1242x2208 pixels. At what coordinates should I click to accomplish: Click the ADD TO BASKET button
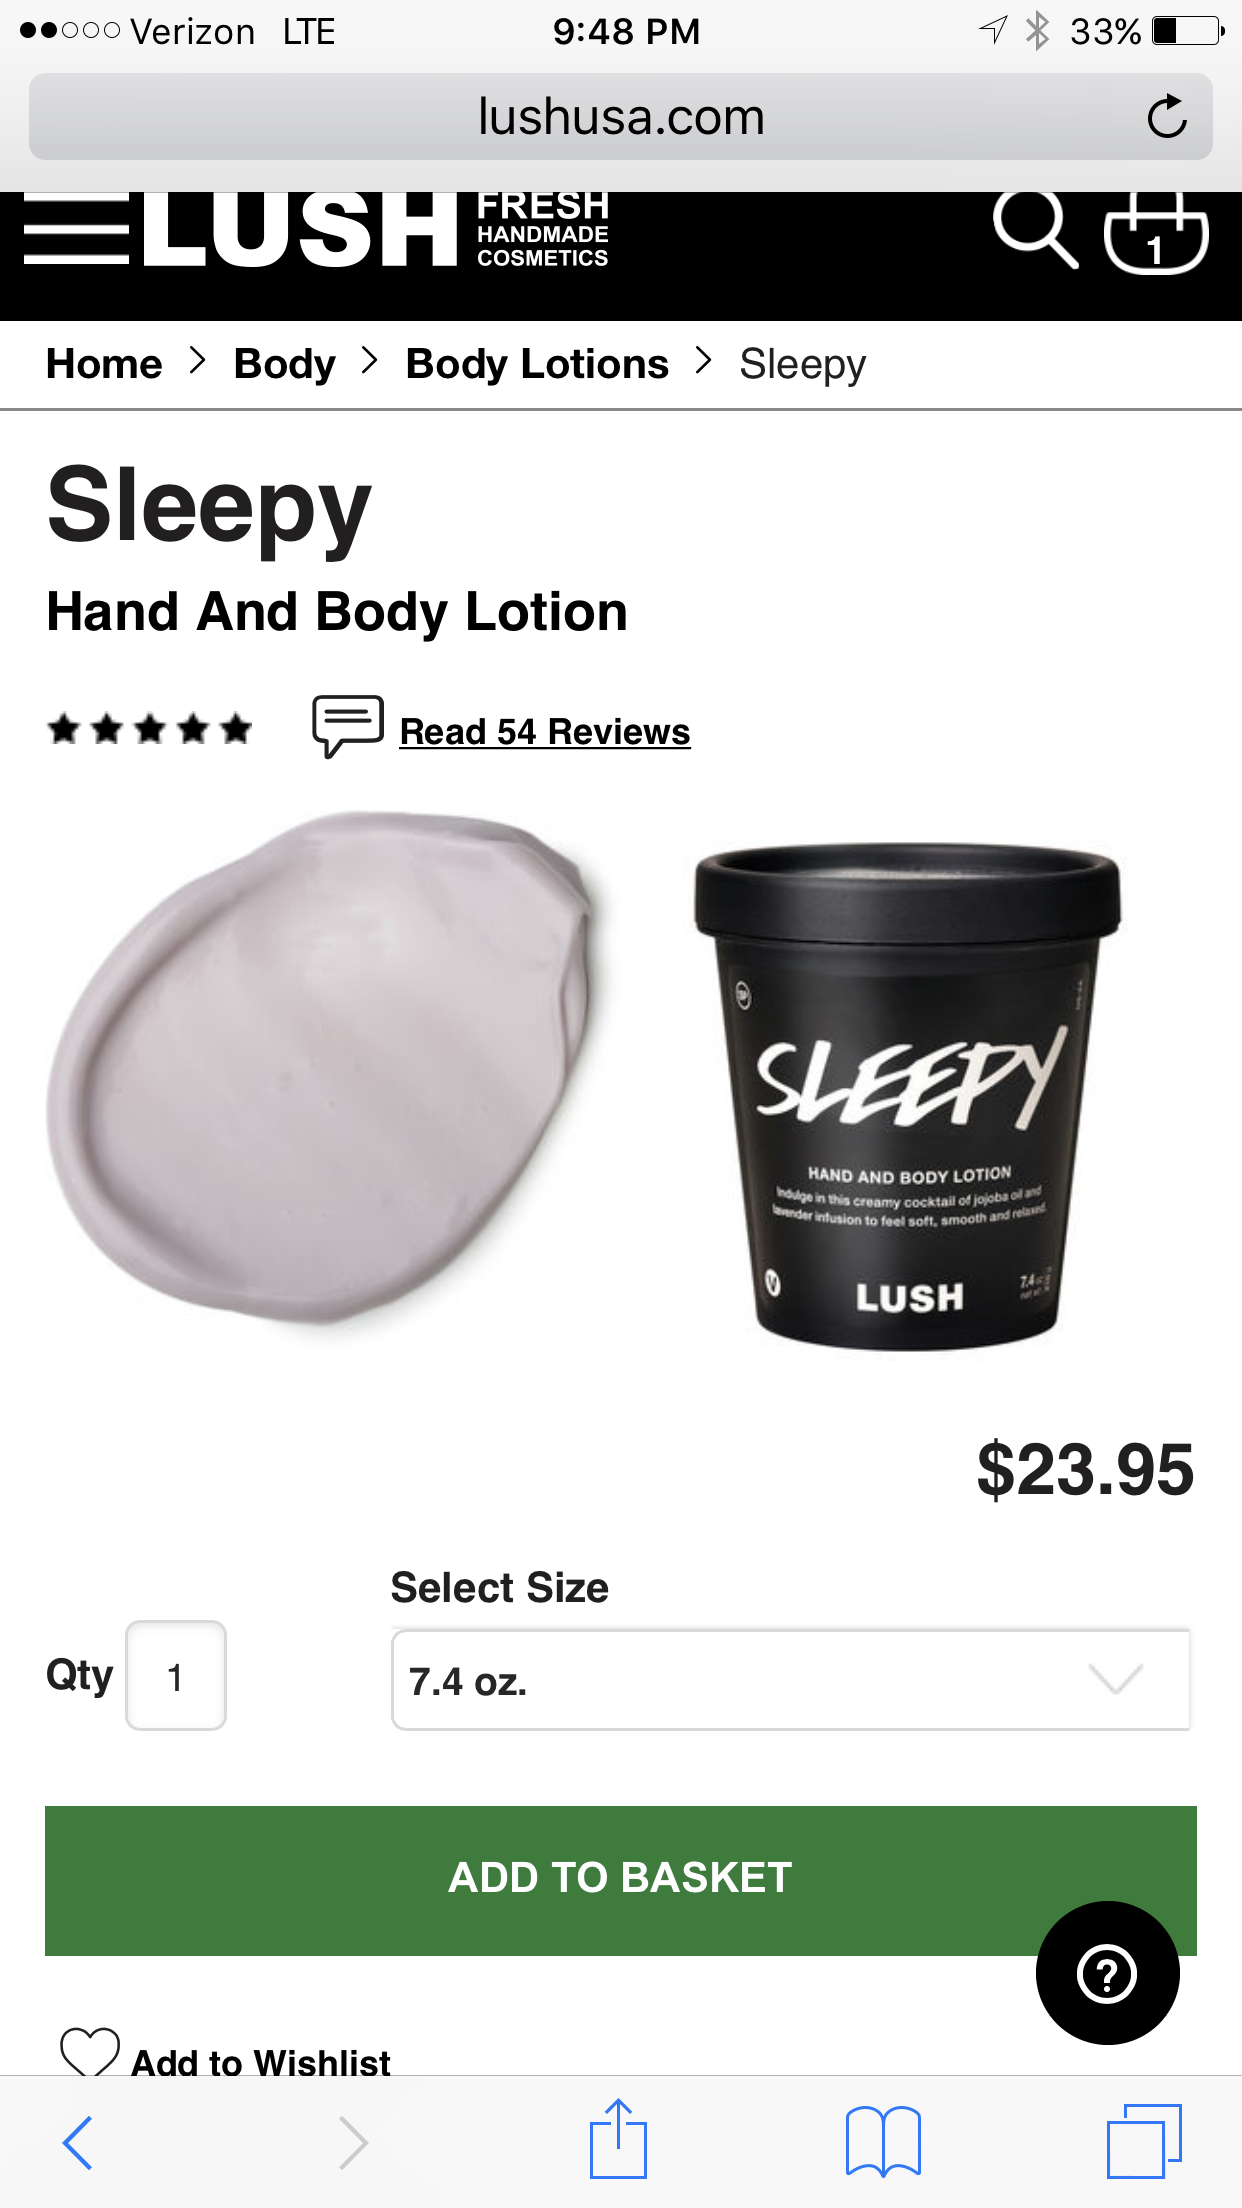[x=621, y=1880]
